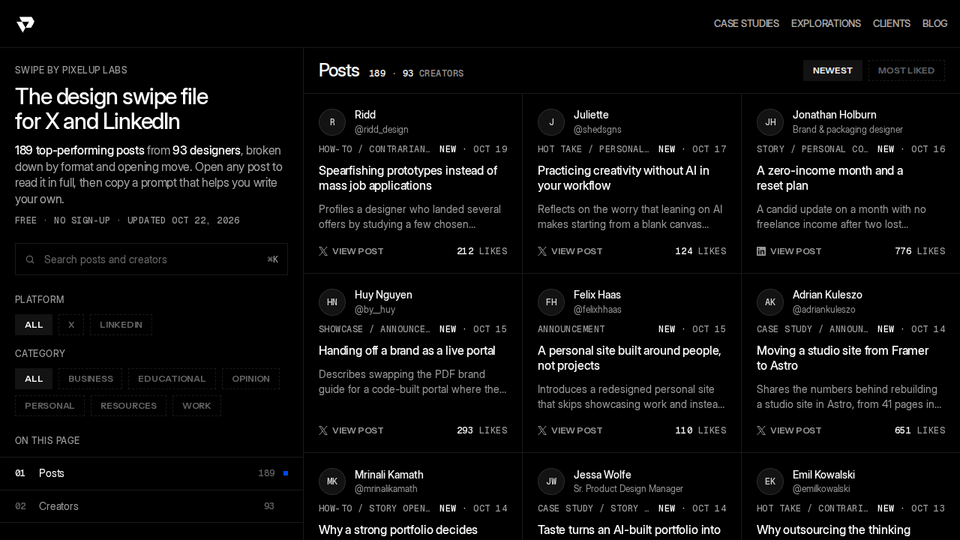The image size is (960, 540).
Task: Click the 776 Likes count
Action: pyautogui.click(x=920, y=251)
